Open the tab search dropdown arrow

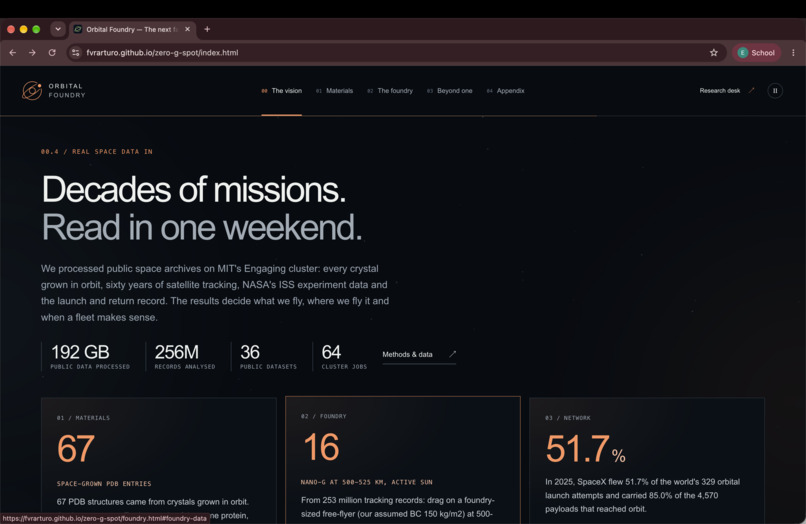(x=58, y=29)
